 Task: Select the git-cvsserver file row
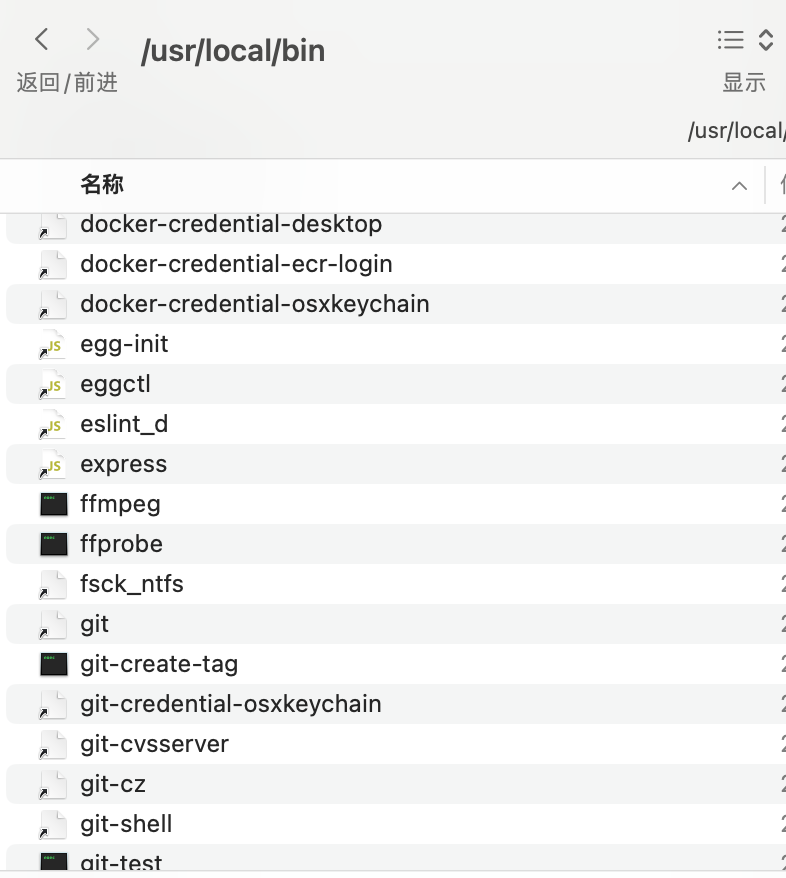click(x=154, y=744)
